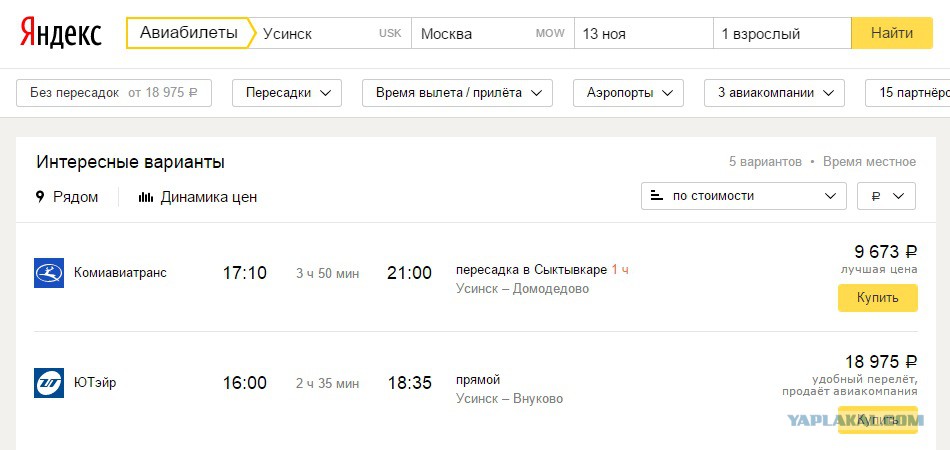
Task: Select the Авиабилеты service tab
Action: (189, 33)
